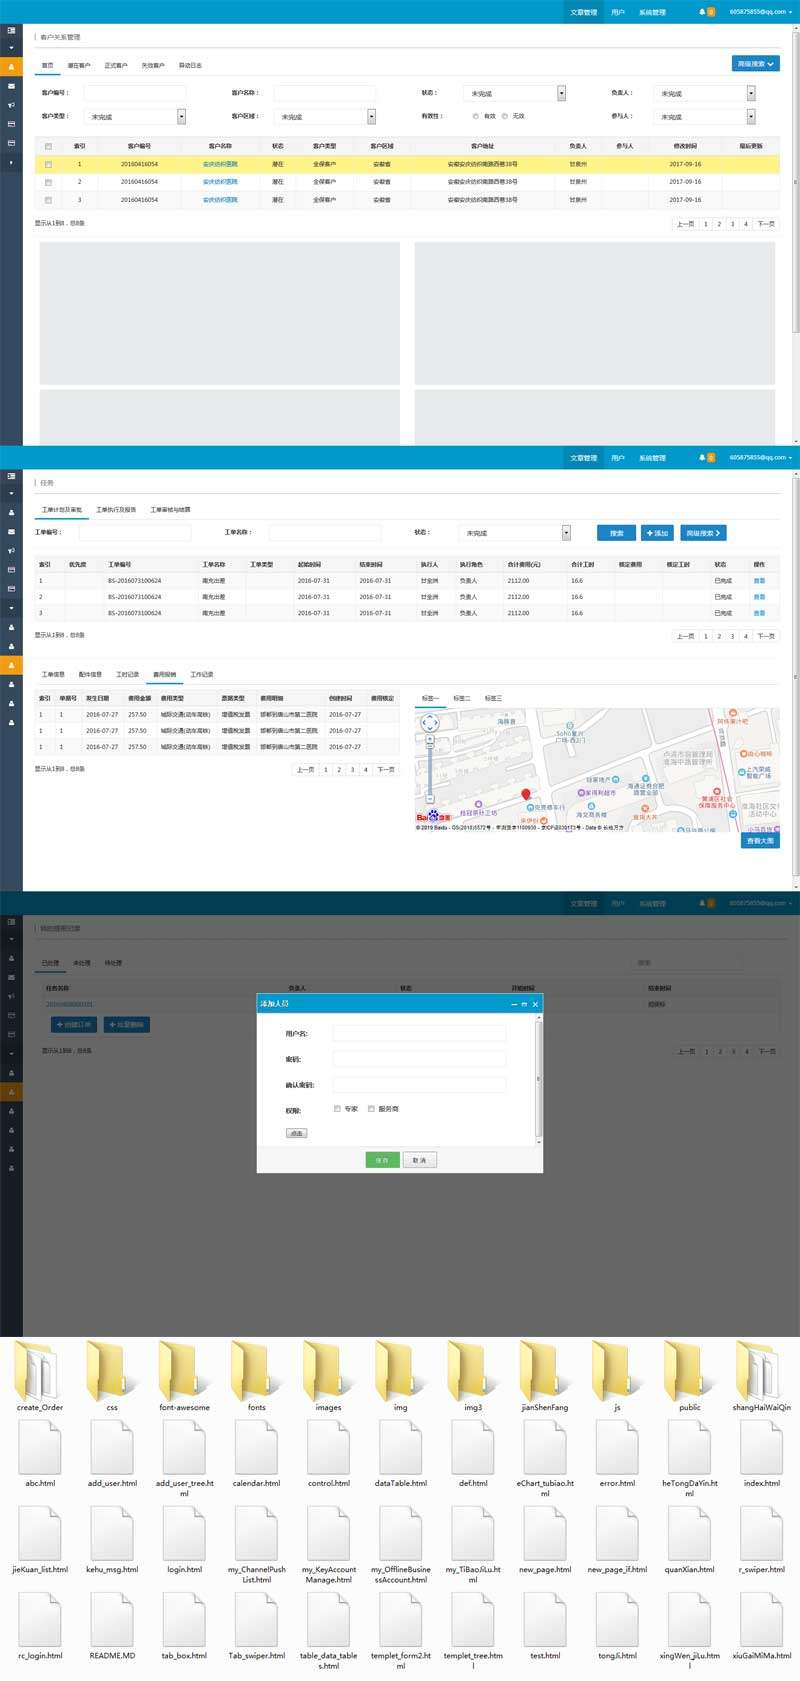Open the 客户类型 dropdown

coord(181,117)
